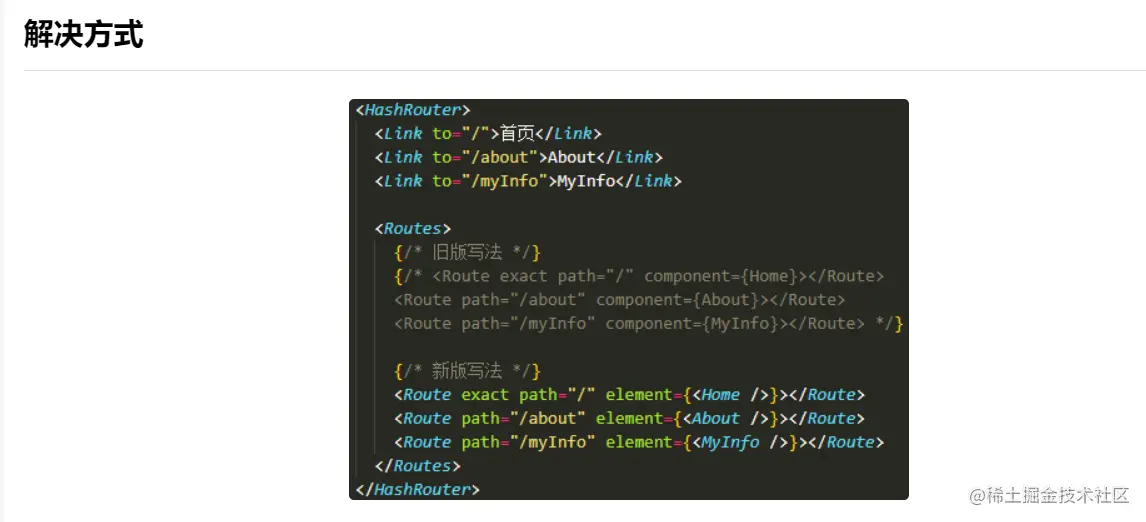The width and height of the screenshot is (1146, 522).
Task: Open the HashRouter code screenshot image
Action: (x=629, y=300)
